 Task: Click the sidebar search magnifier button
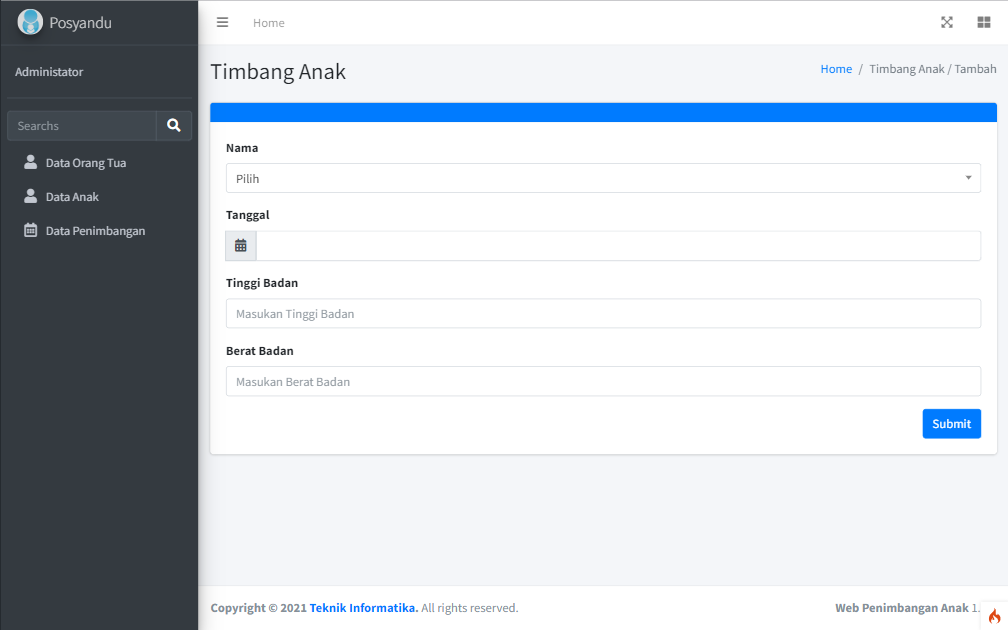[x=174, y=126]
